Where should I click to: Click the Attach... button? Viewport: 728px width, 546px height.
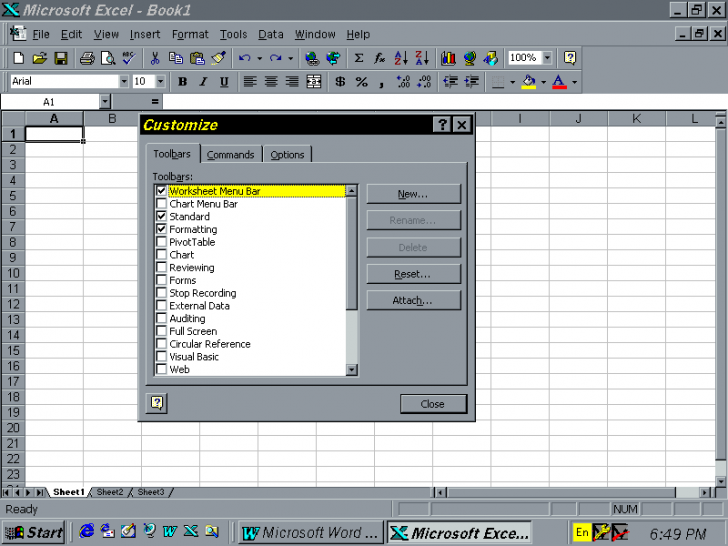click(413, 300)
